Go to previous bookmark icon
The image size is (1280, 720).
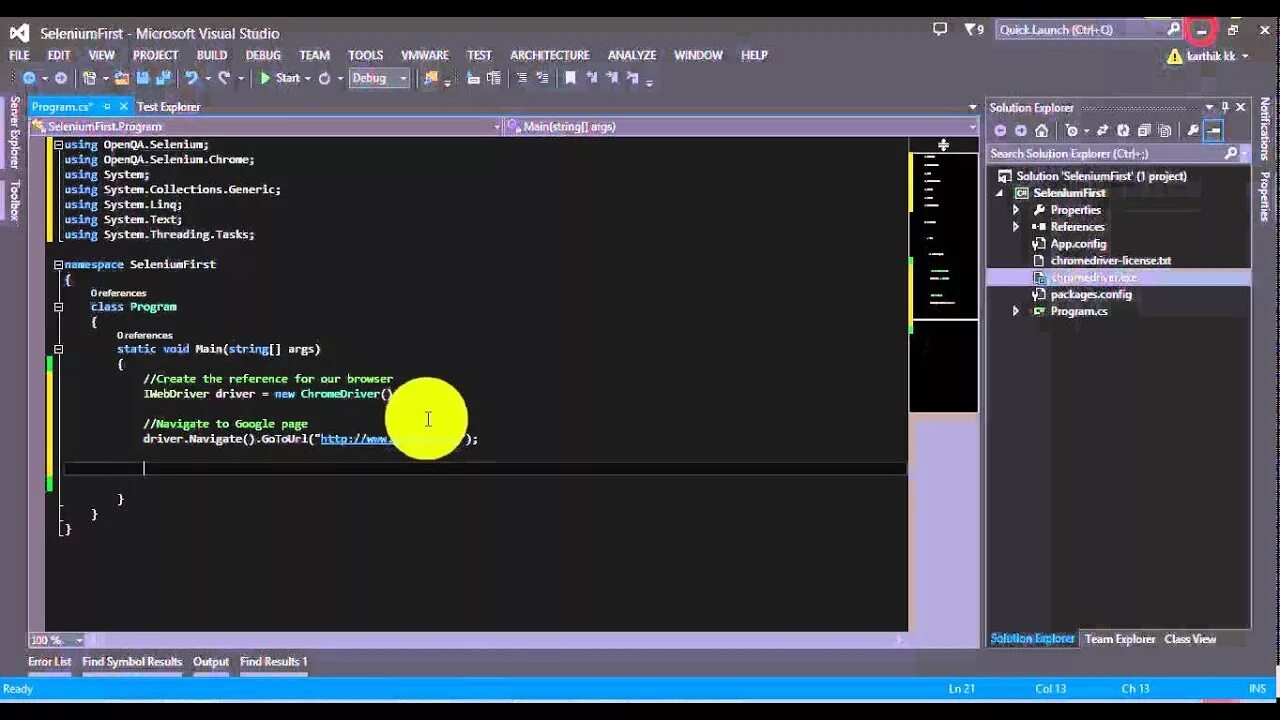[592, 78]
